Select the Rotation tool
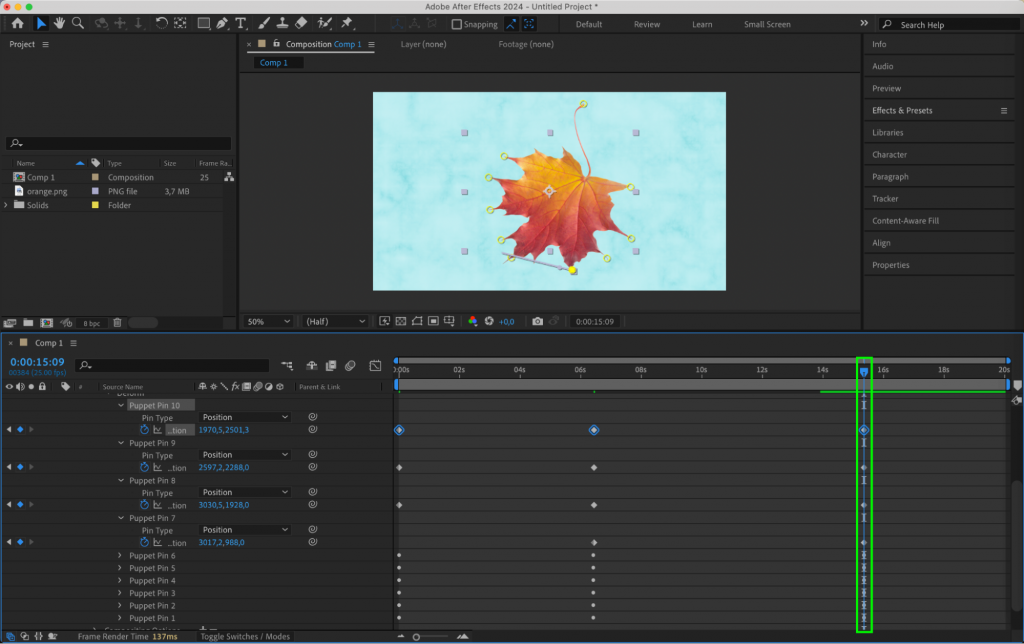Screen dimensions: 1024x644 pyautogui.click(x=161, y=24)
